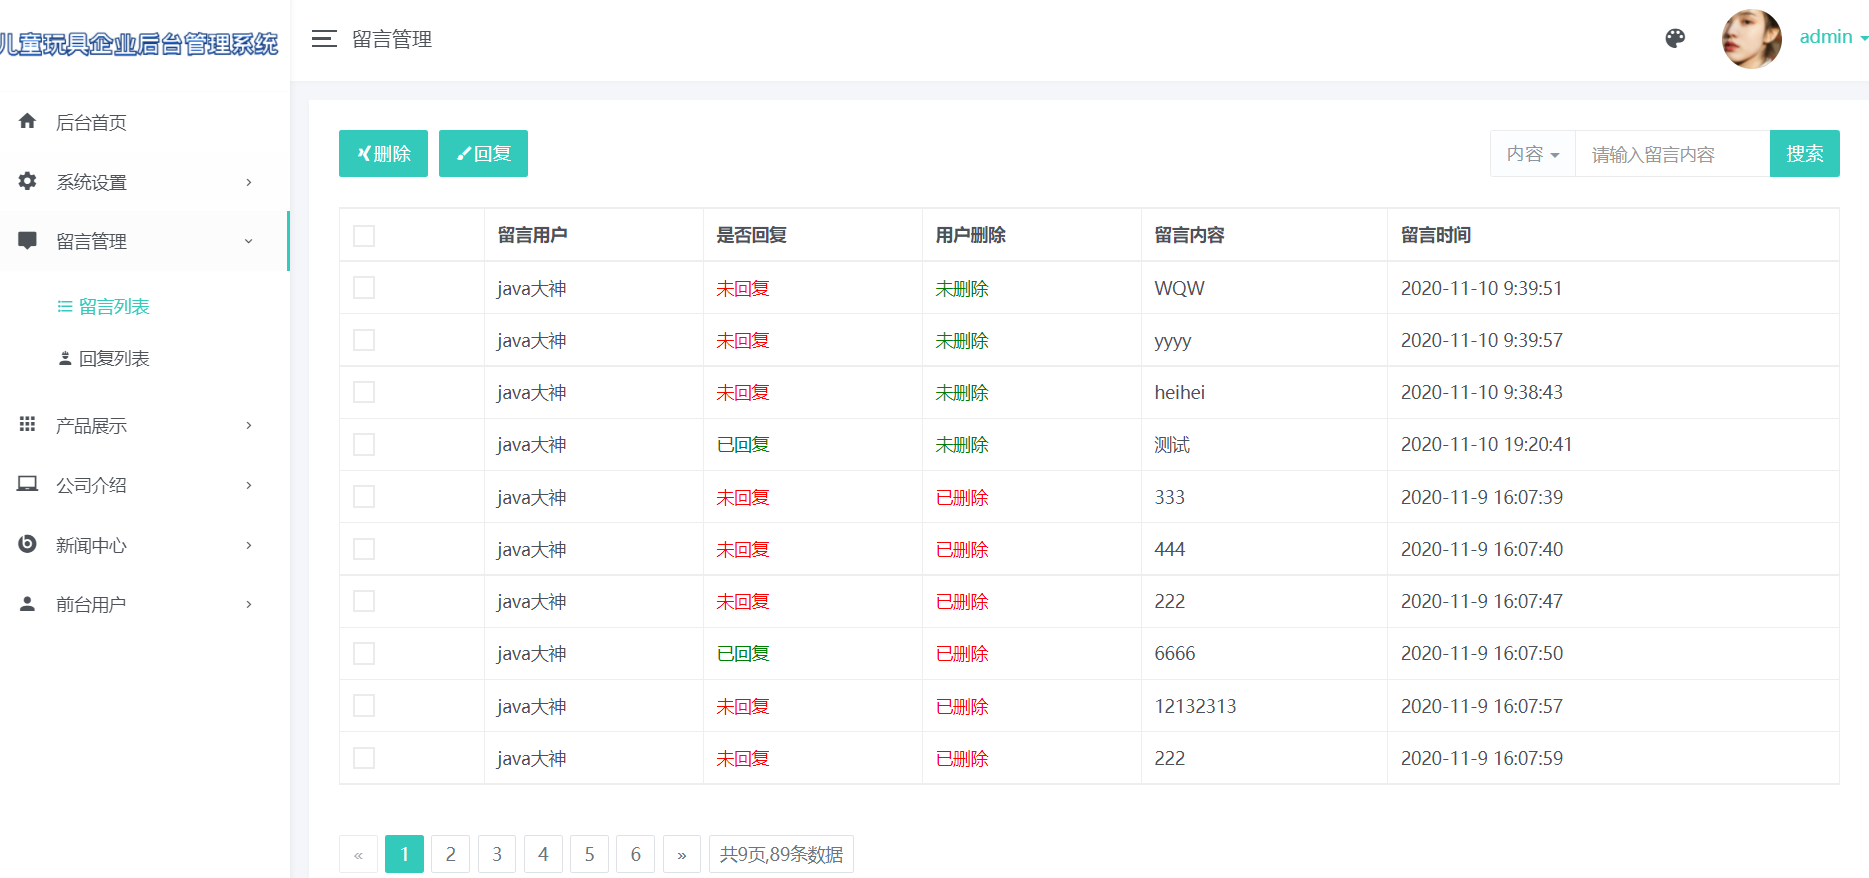Image resolution: width=1869 pixels, height=878 pixels.
Task: Click the 留言时间 column header
Action: [1436, 235]
